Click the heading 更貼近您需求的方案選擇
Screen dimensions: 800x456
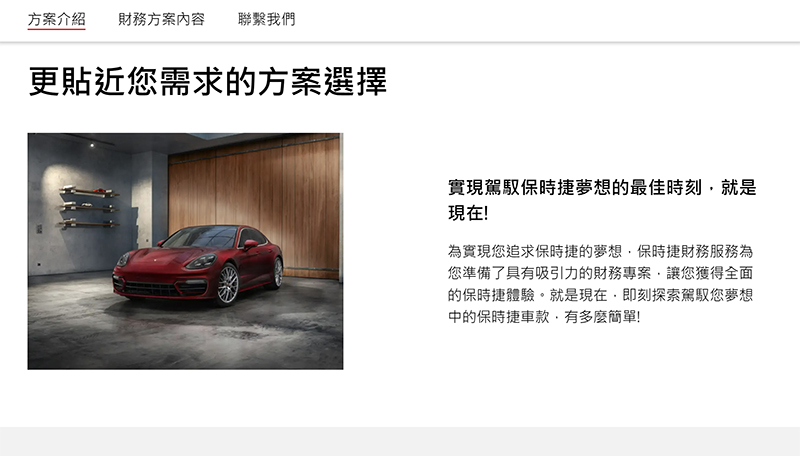pyautogui.click(x=208, y=82)
